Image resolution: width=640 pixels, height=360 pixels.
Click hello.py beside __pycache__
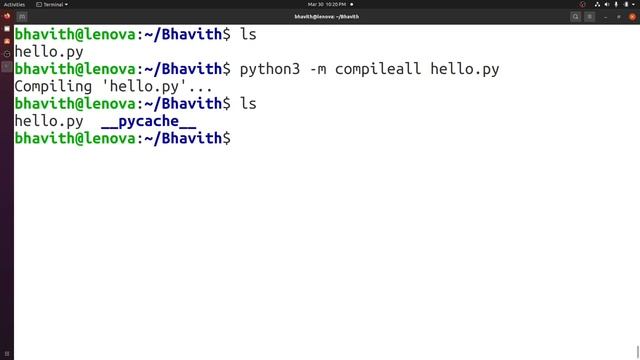click(49, 121)
